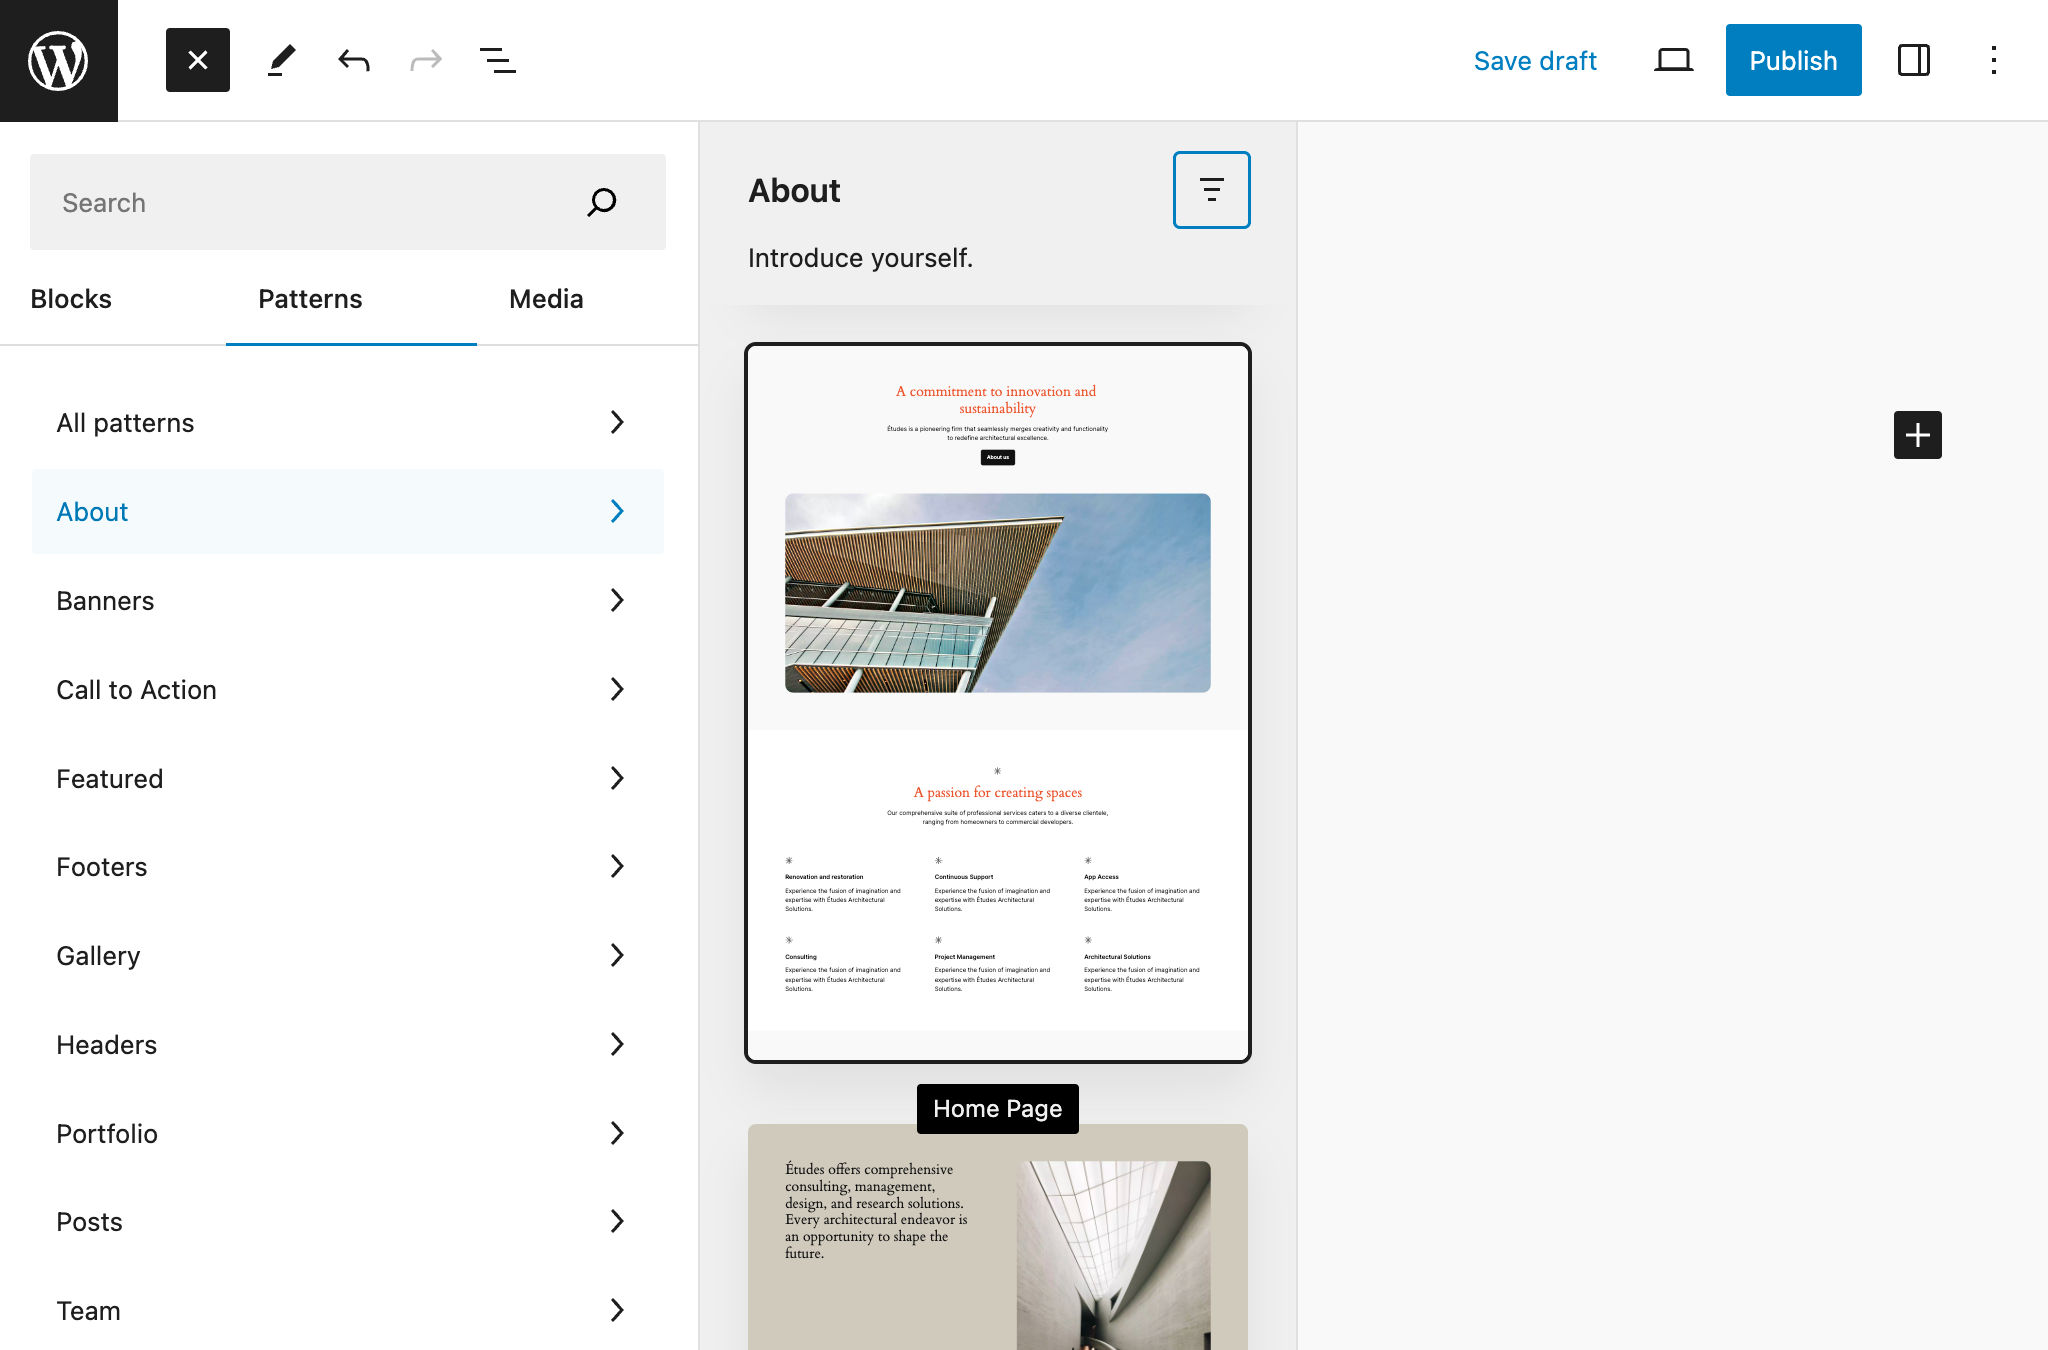
Task: Click the Redo arrow icon
Action: coord(423,60)
